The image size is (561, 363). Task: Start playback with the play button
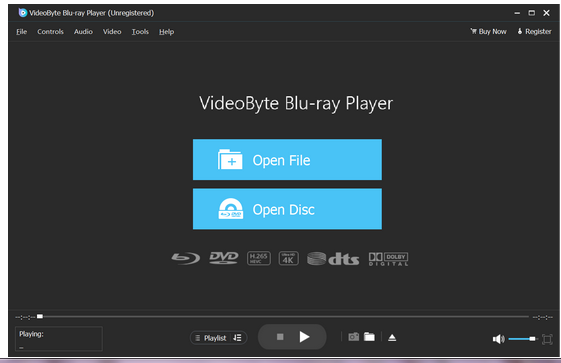(304, 337)
